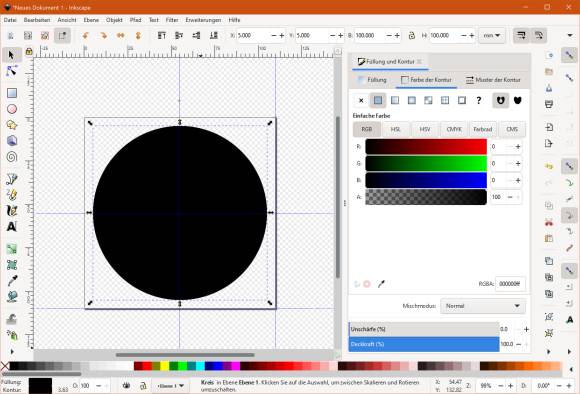Screen dimensions: 580x394
Task: Select the Spiral tool
Action: coord(12,157)
